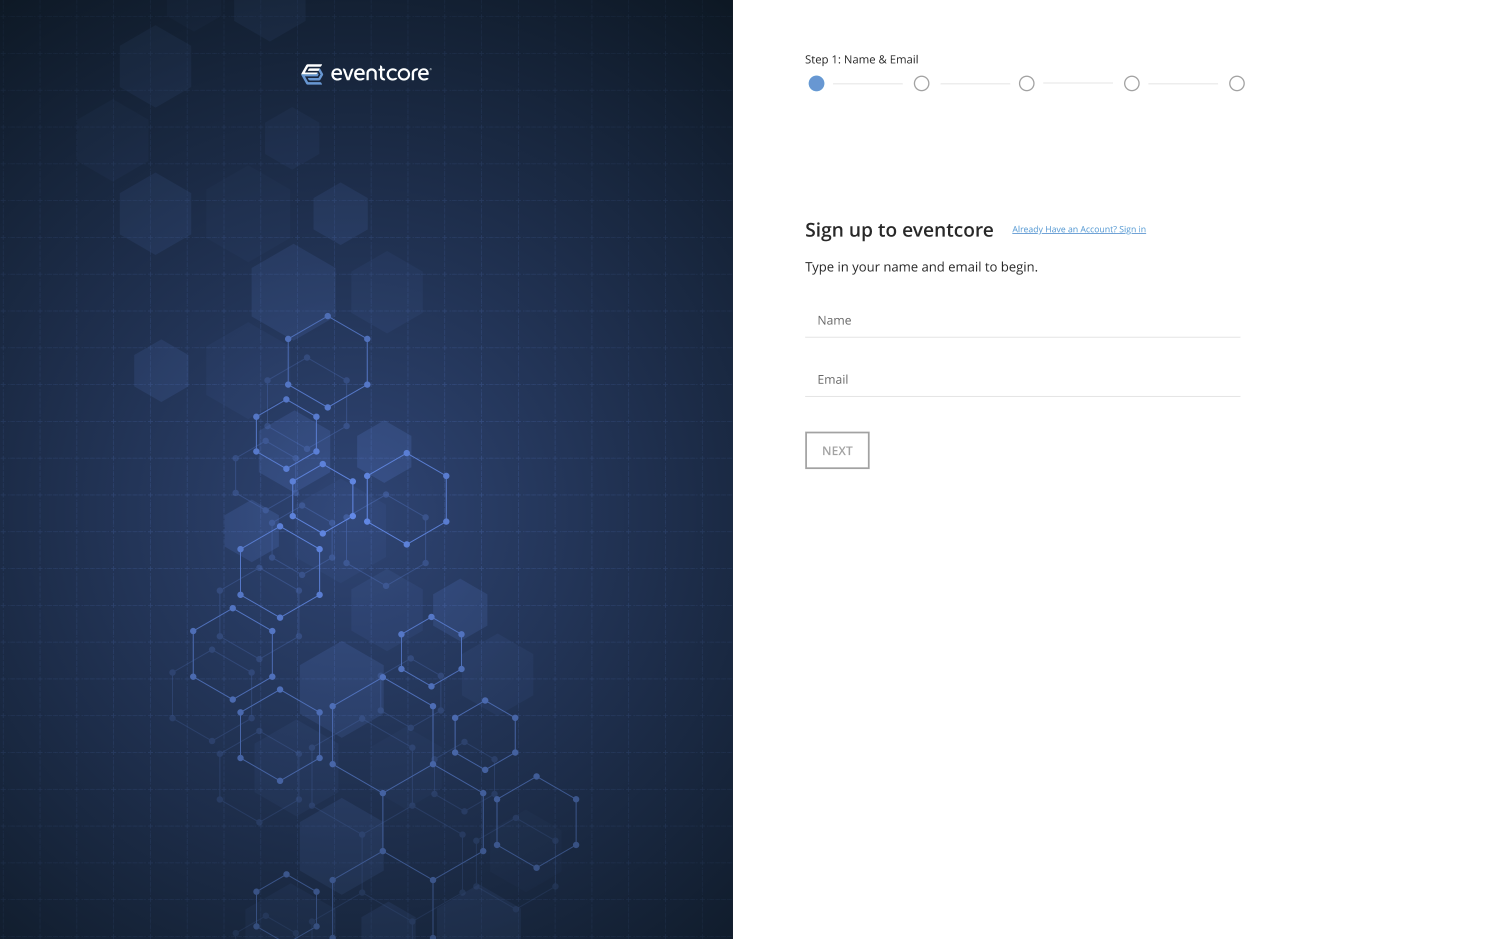The height and width of the screenshot is (939, 1499).
Task: Focus the Email input field
Action: 1022,380
